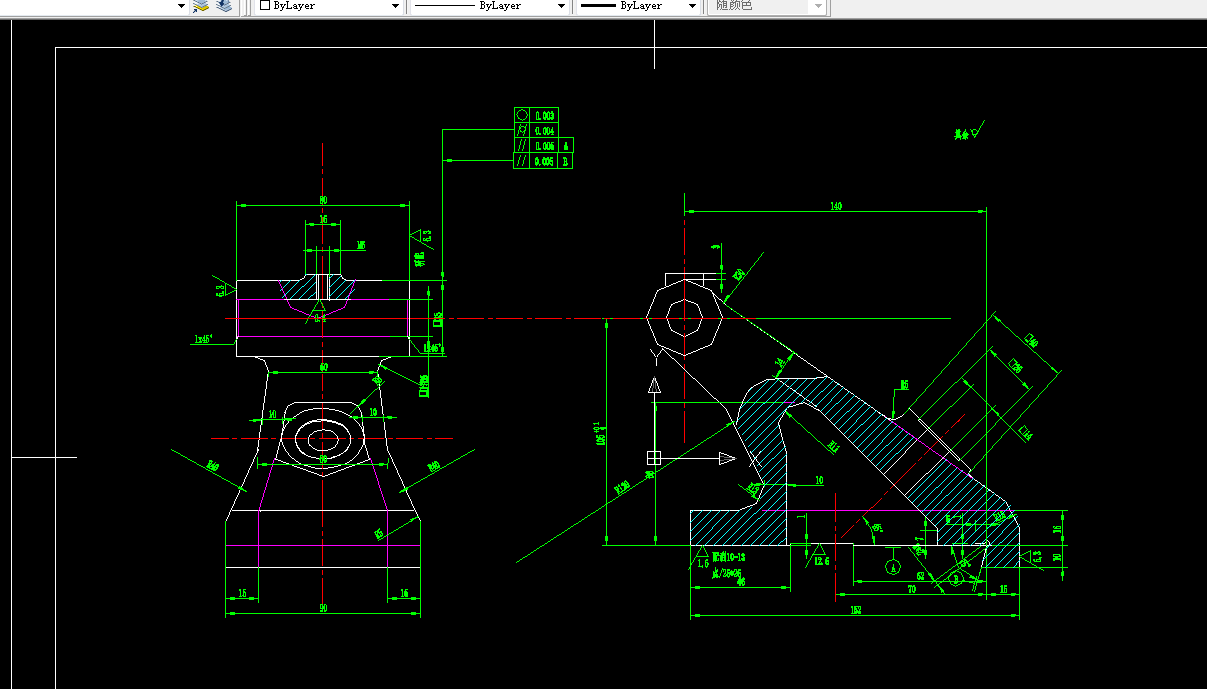Viewport: 1207px width, 689px height.
Task: Expand the layer list dropdown arrow
Action: tap(182, 5)
